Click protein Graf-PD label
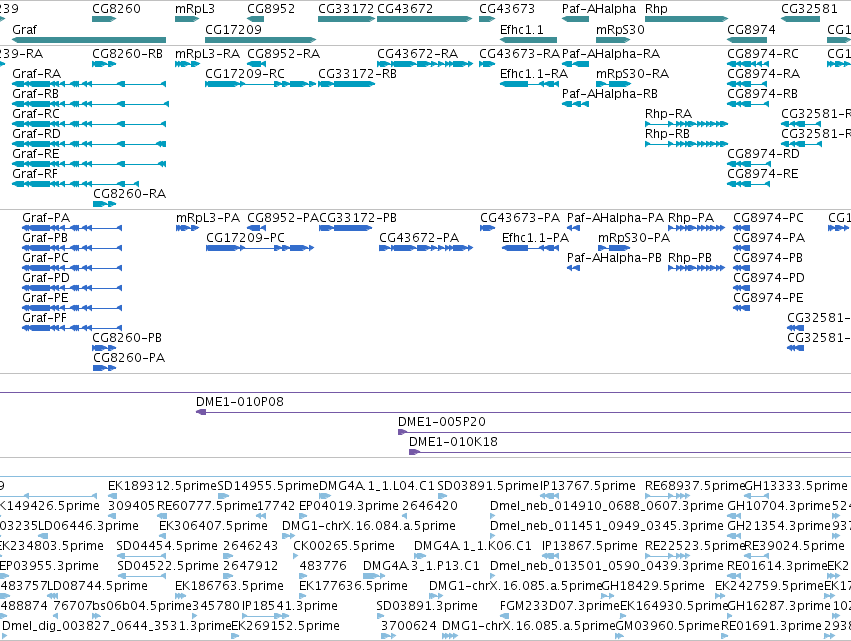The image size is (851, 641). [x=46, y=277]
